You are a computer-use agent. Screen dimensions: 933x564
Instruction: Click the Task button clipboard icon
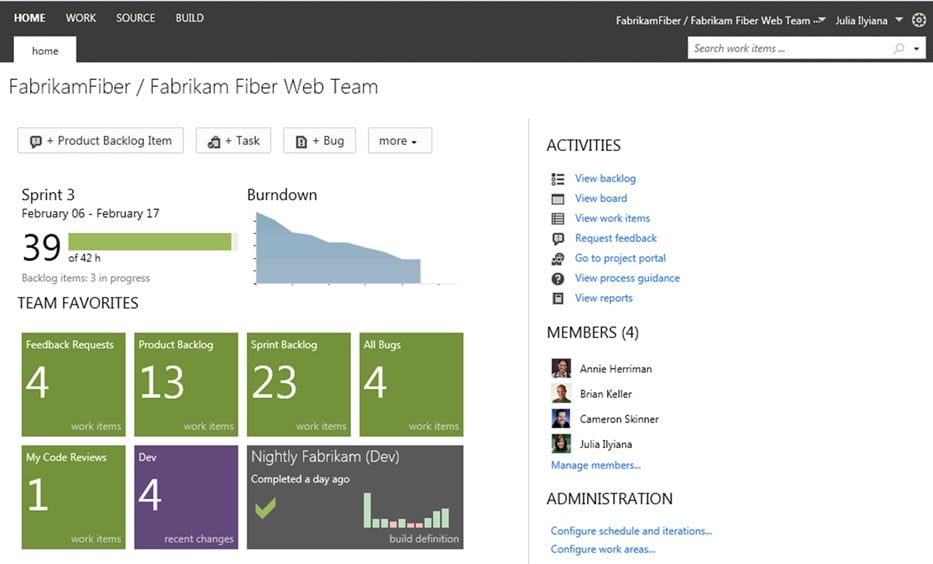[214, 142]
